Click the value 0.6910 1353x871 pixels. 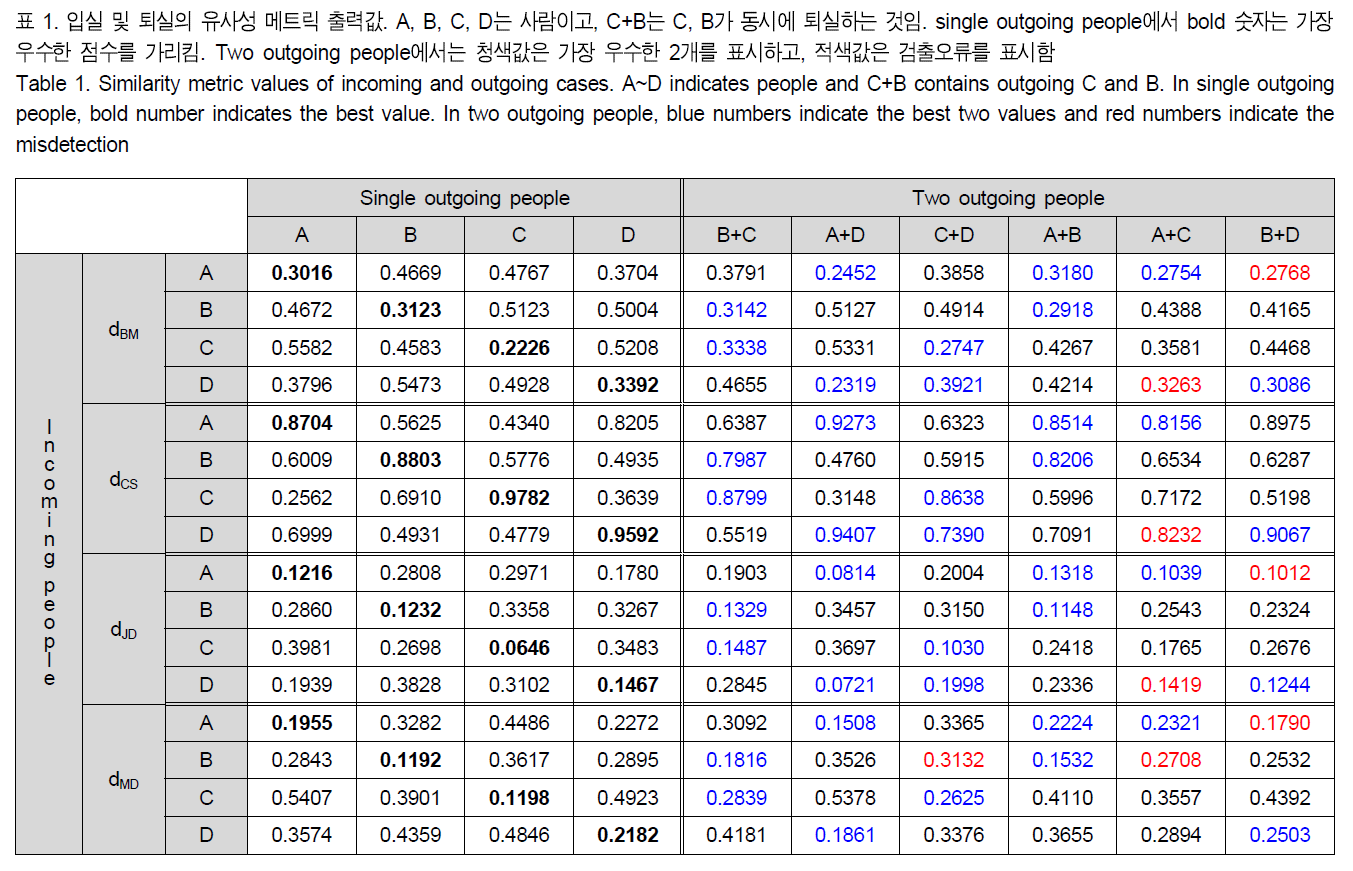(x=410, y=498)
